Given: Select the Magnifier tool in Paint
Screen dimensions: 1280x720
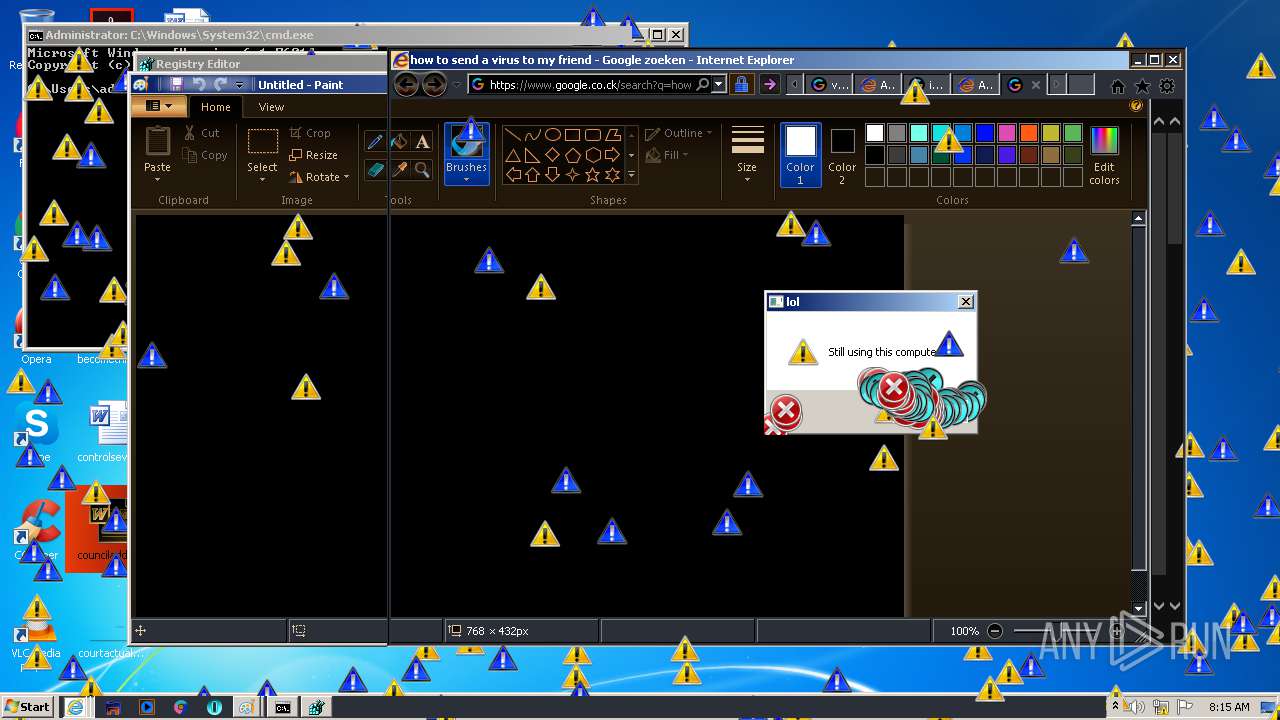Looking at the screenshot, I should click(422, 170).
